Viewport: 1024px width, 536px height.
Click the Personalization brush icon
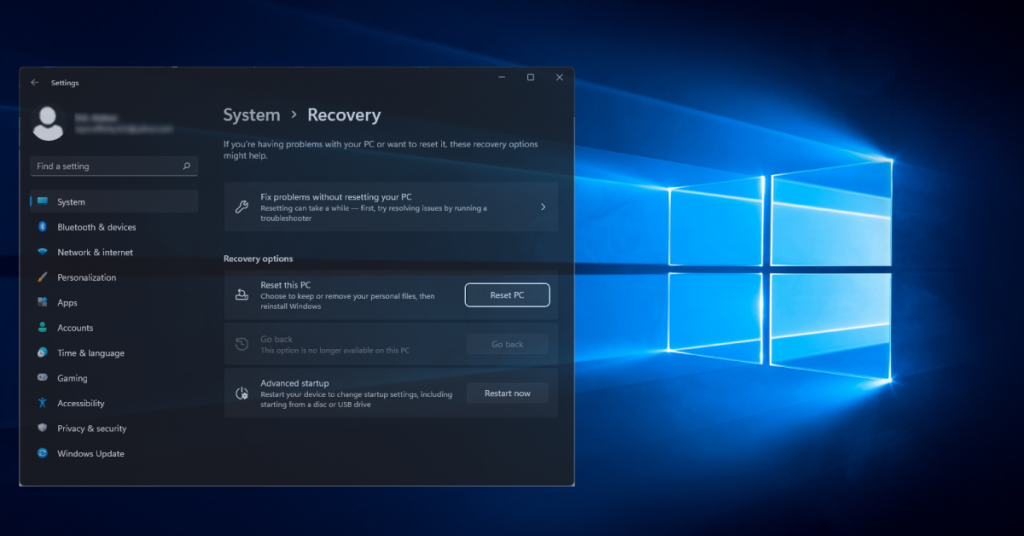[42, 277]
